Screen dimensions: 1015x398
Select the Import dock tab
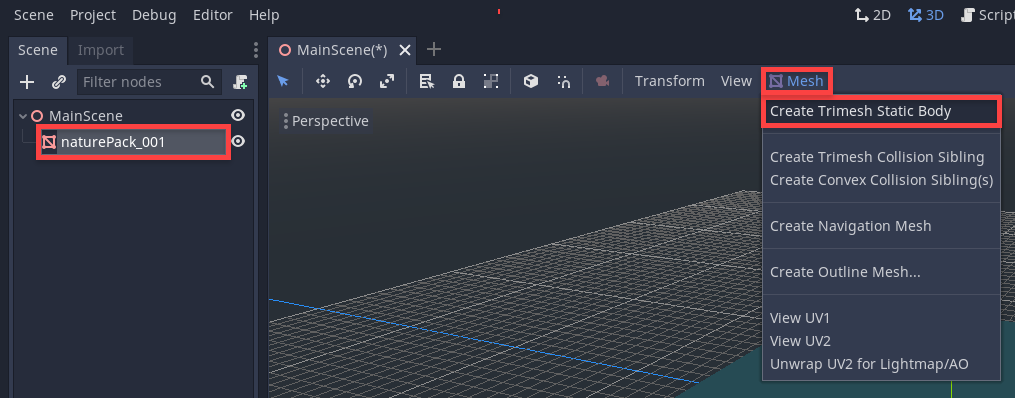click(100, 50)
